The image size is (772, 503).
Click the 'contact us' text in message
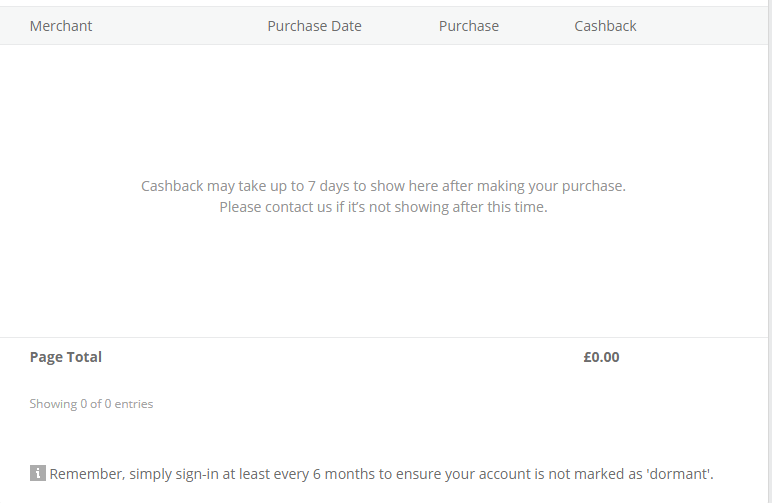coord(299,208)
